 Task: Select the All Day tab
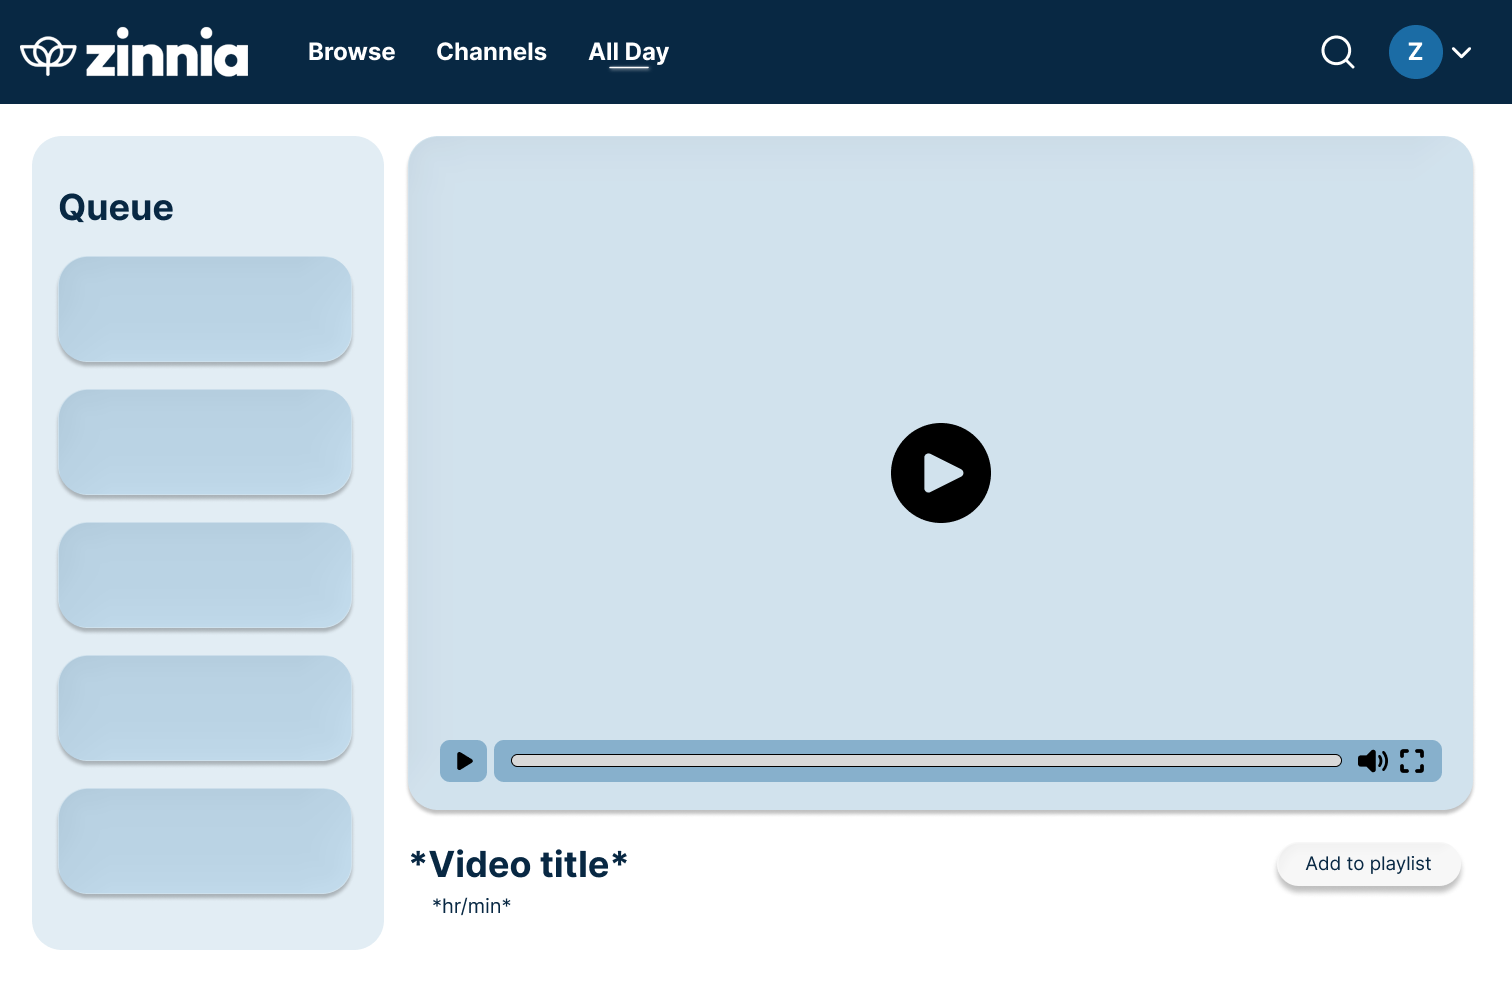click(x=628, y=52)
